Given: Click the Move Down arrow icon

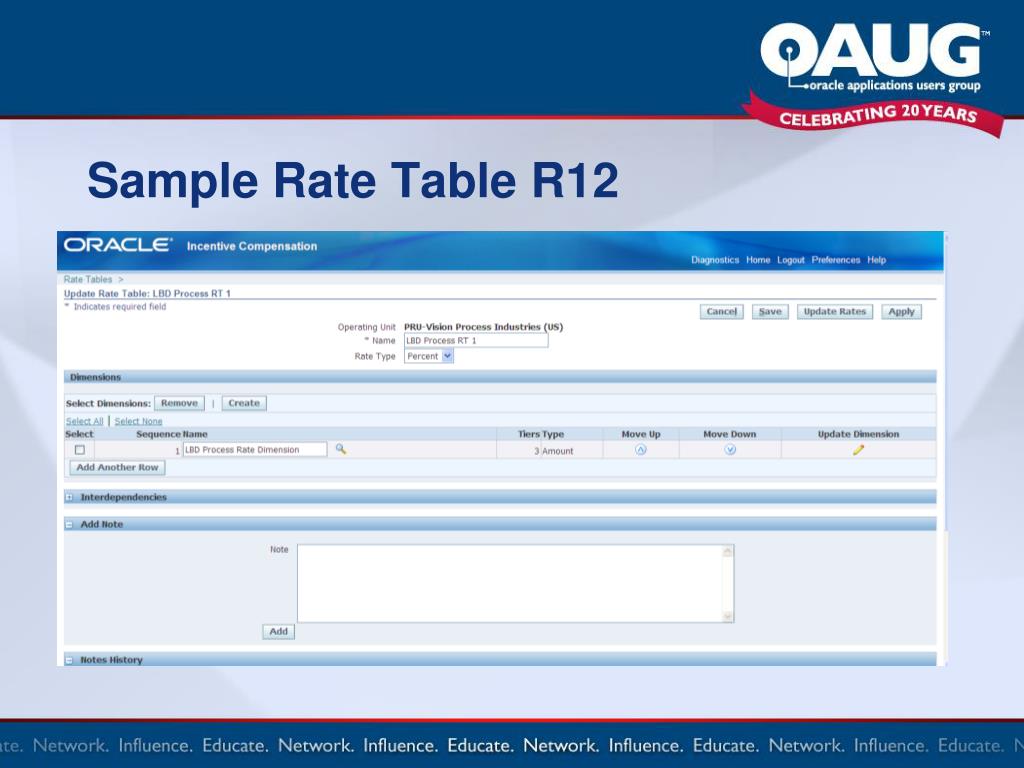Looking at the screenshot, I should pyautogui.click(x=730, y=450).
